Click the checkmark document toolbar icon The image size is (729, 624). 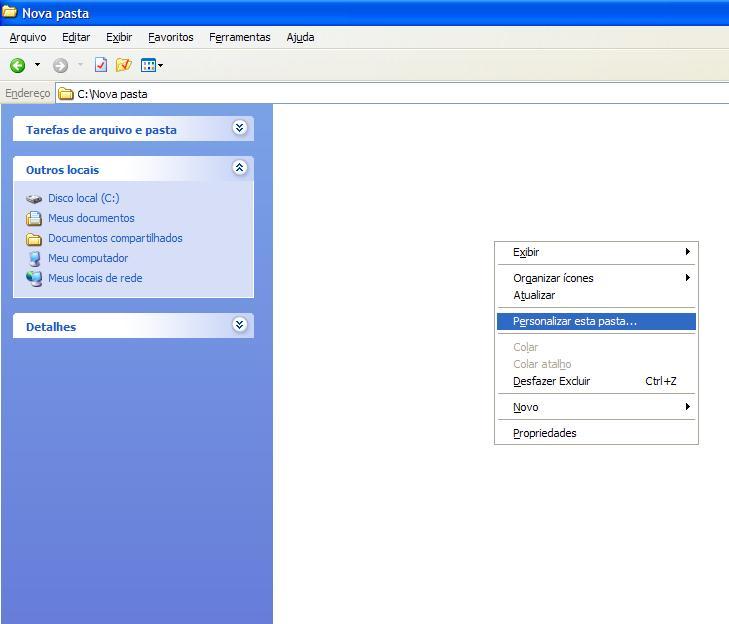click(100, 65)
